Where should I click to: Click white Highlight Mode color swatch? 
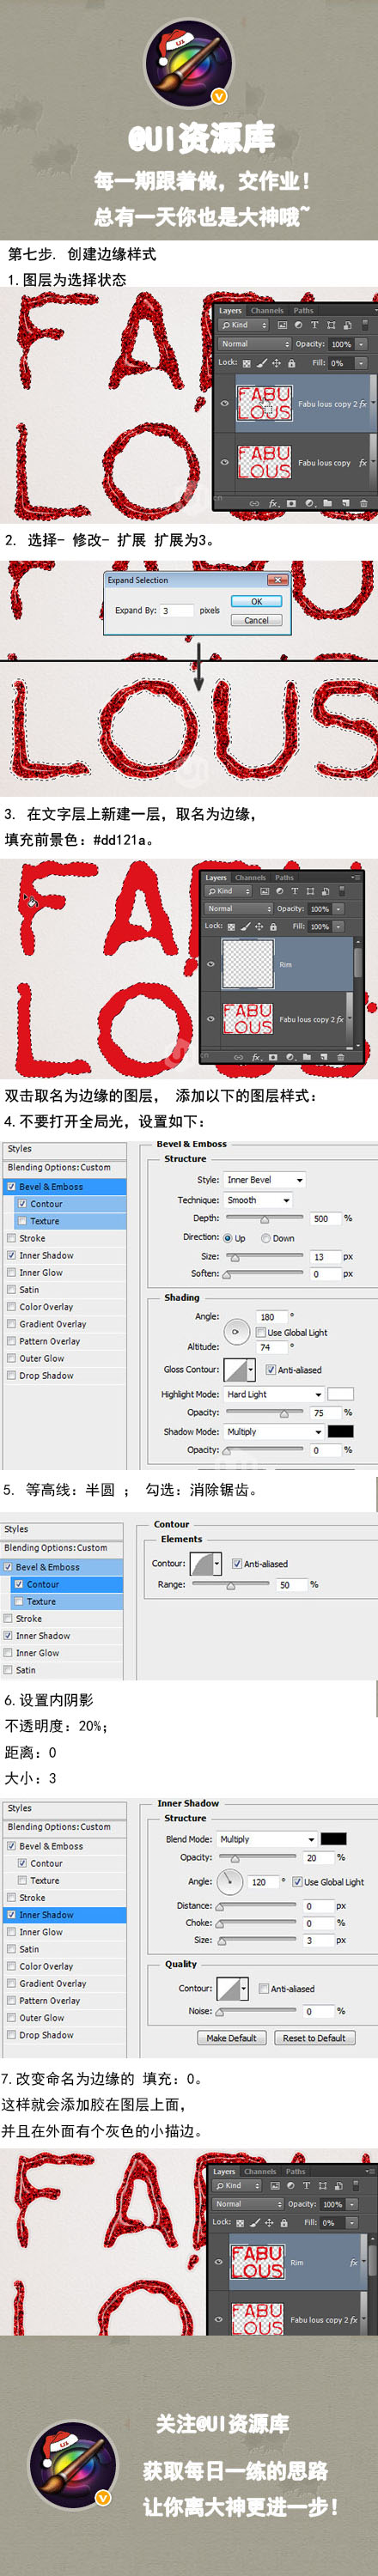click(340, 1394)
